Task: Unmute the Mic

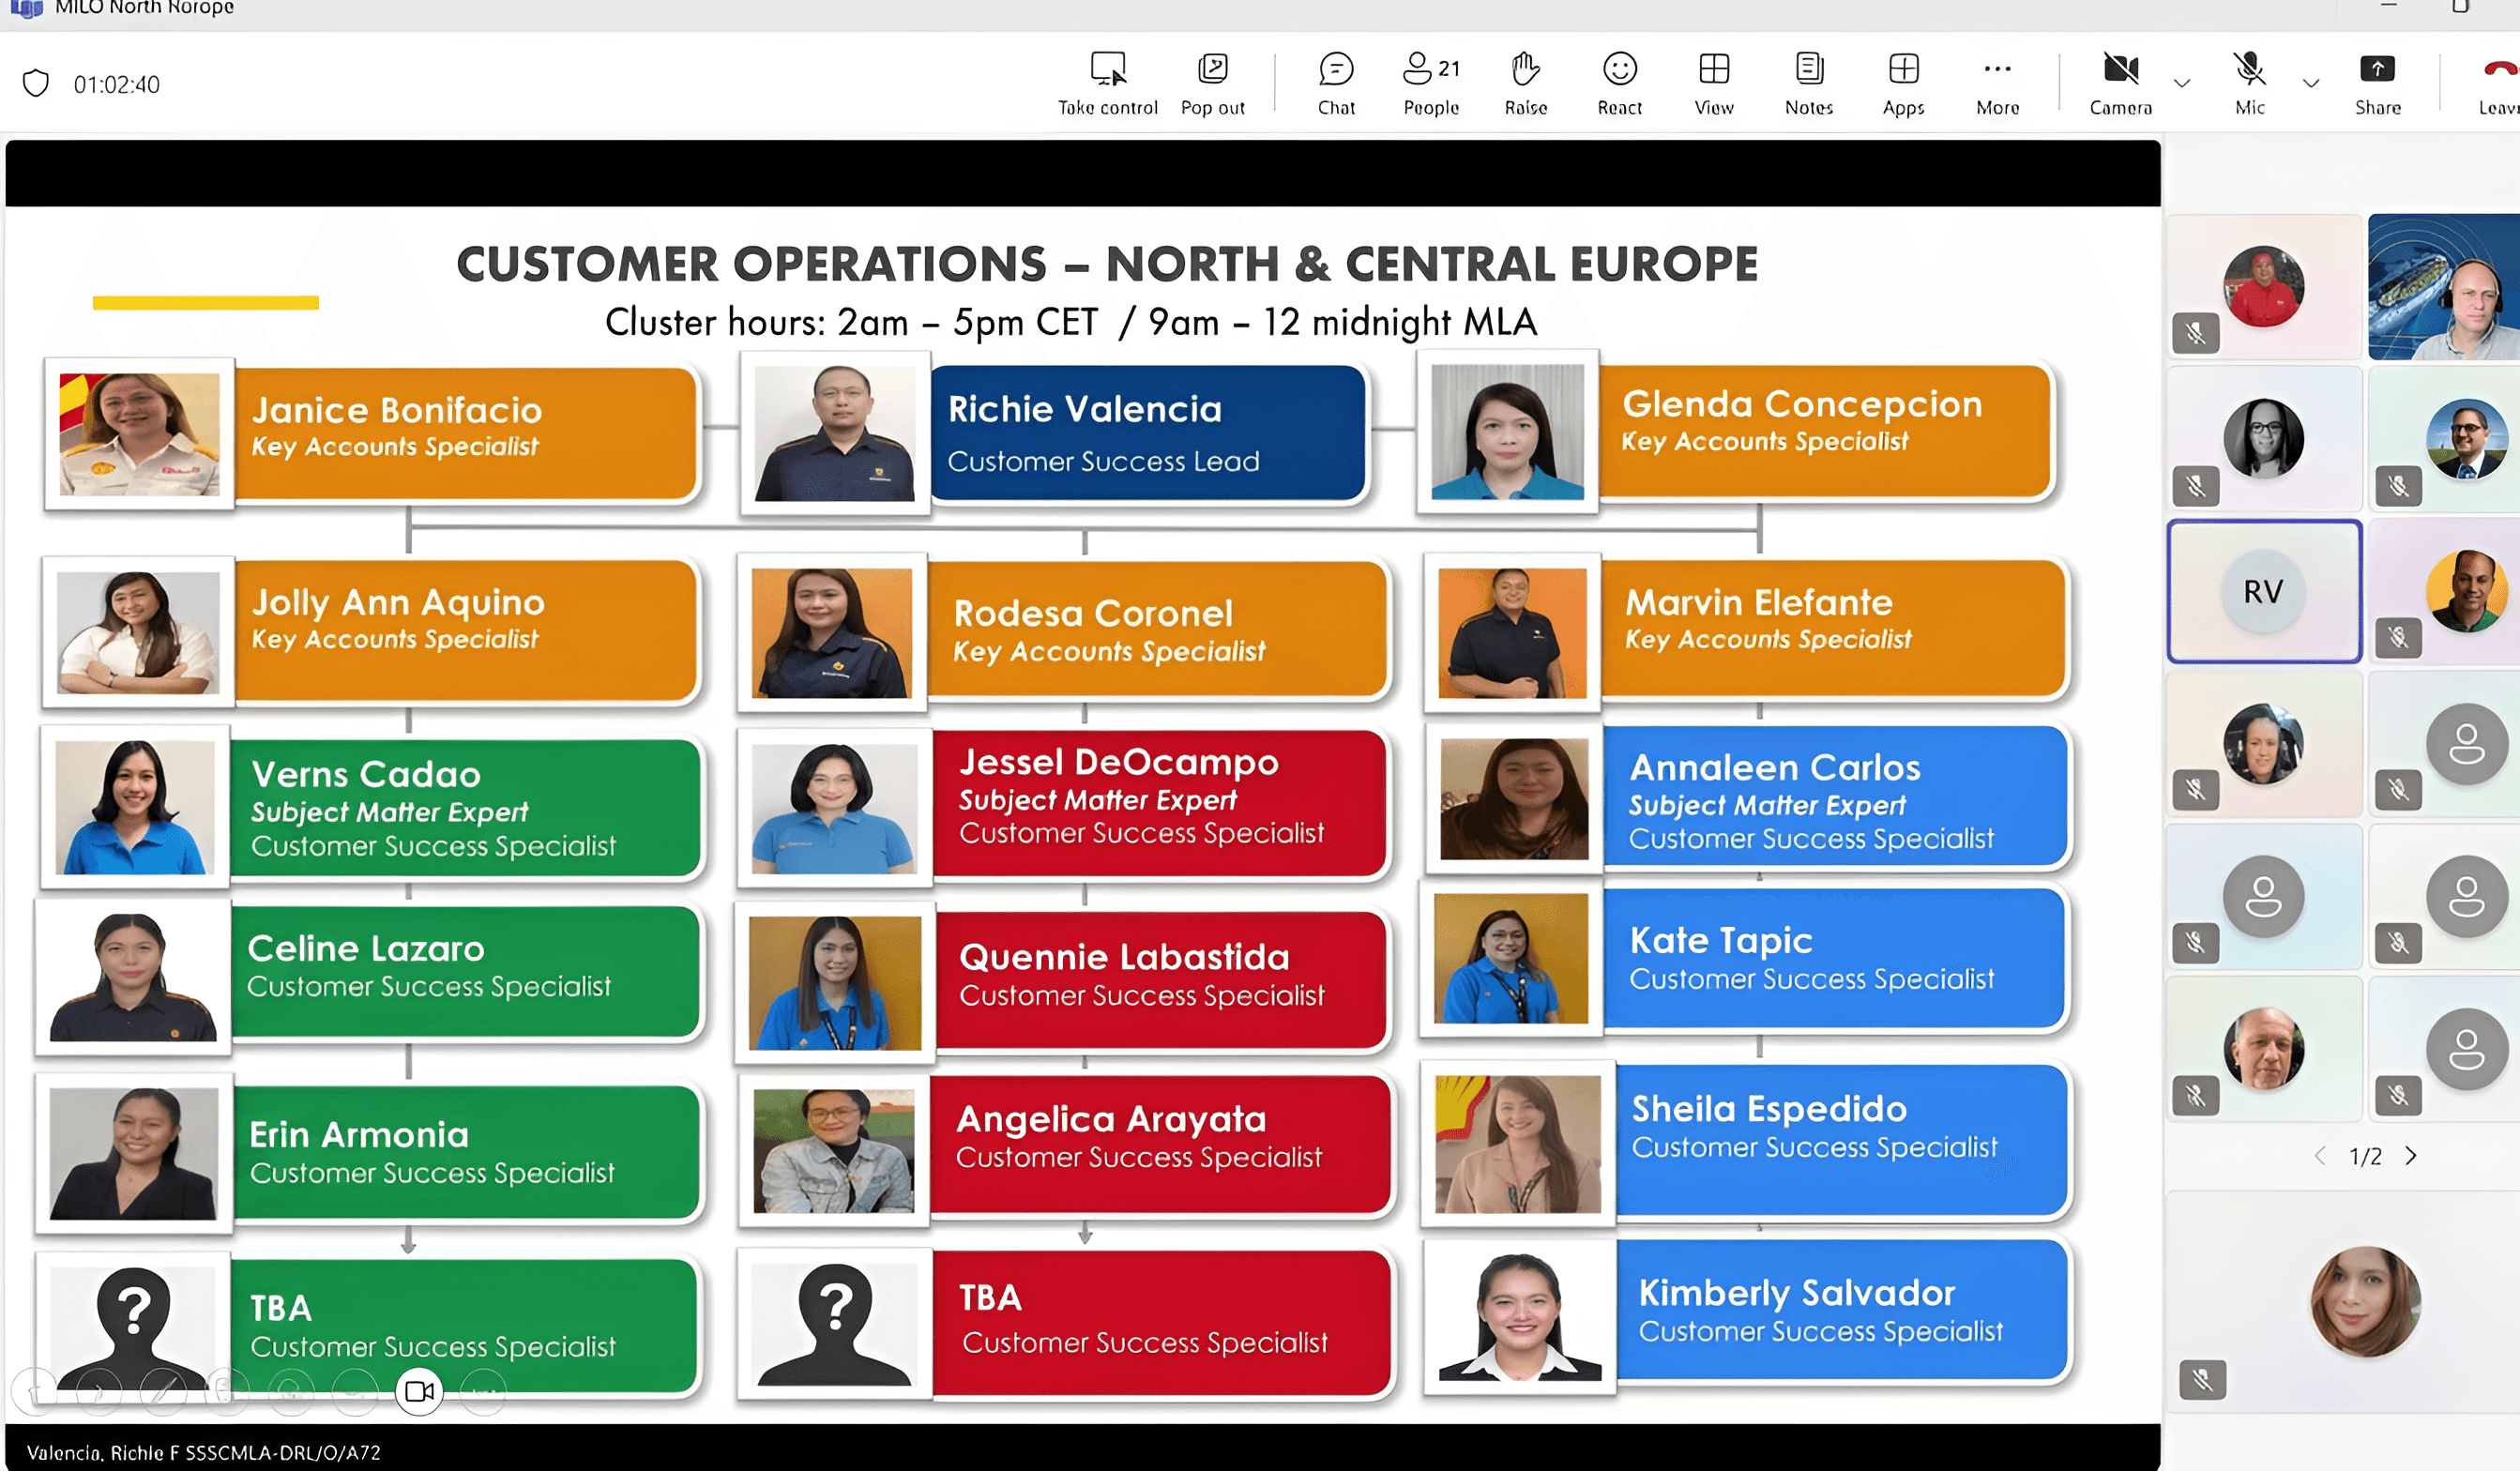Action: (x=2249, y=84)
